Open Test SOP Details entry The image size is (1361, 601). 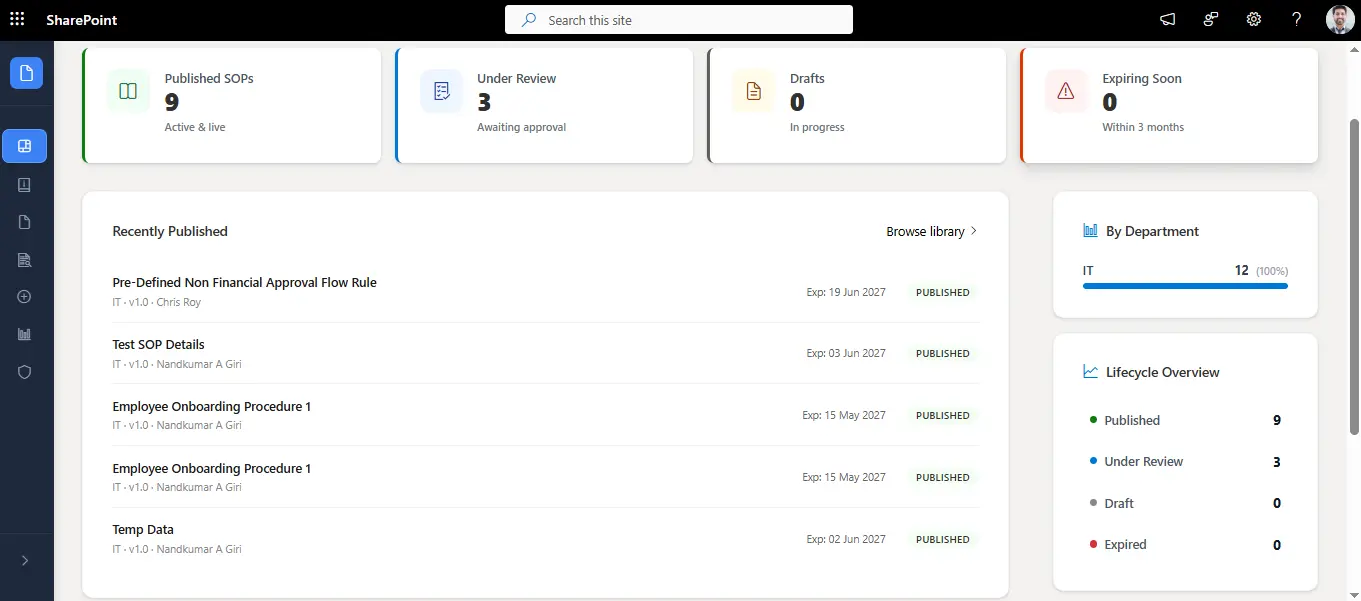click(x=159, y=345)
